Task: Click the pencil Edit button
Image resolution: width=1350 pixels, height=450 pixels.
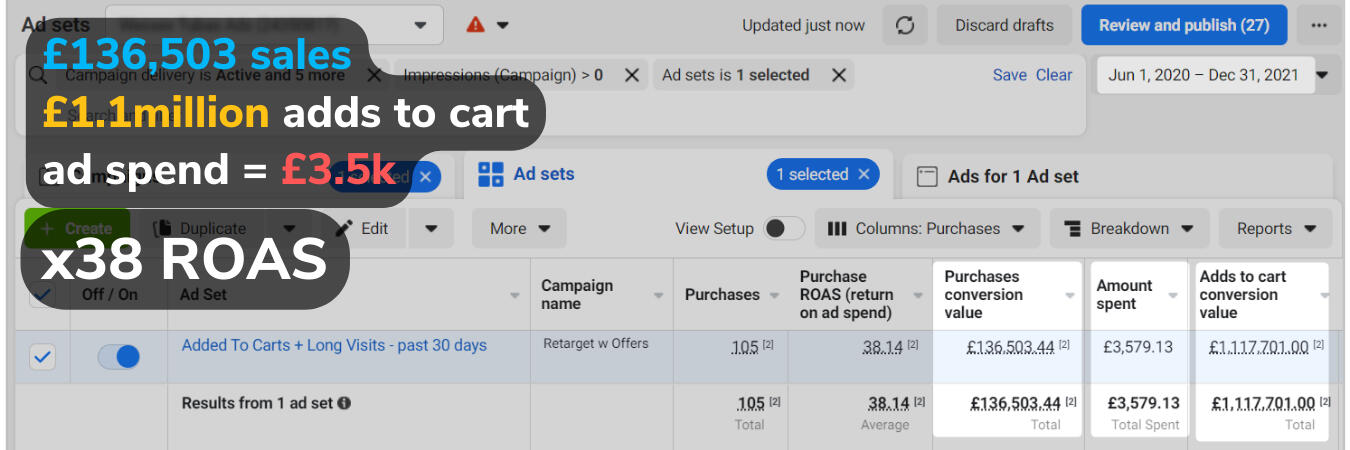Action: 363,228
